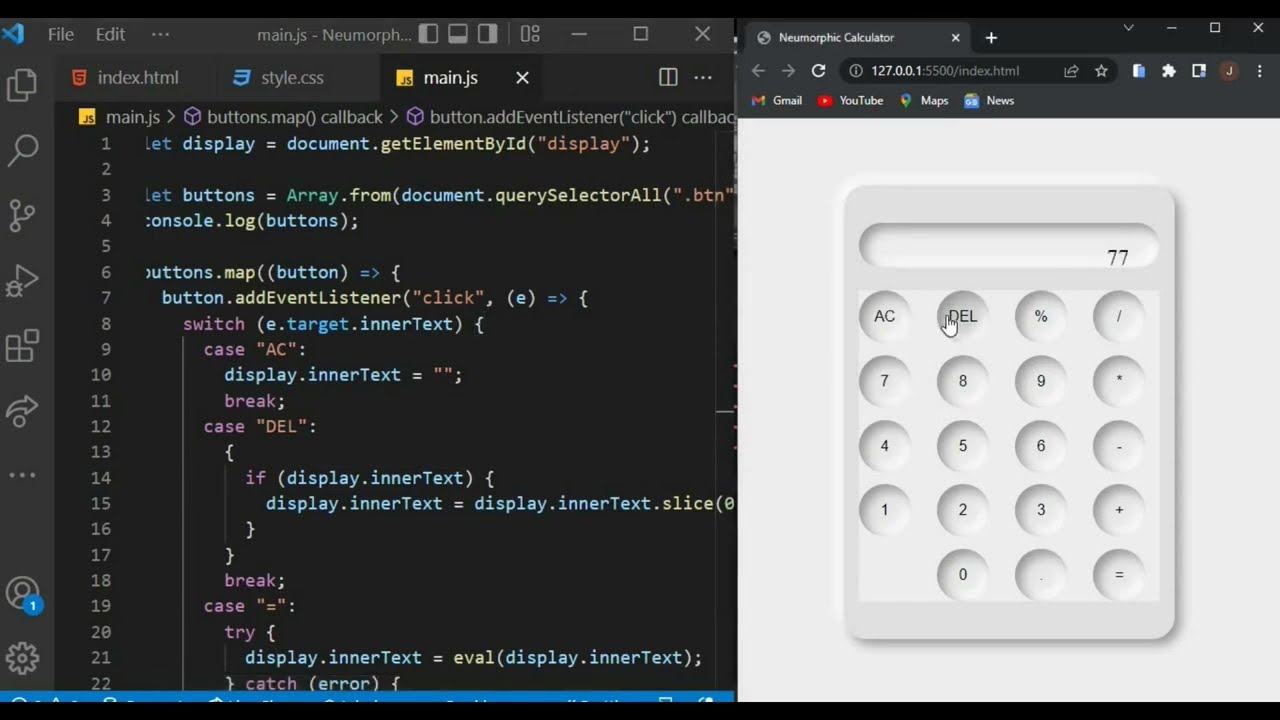
Task: Bookmark this tab with star icon
Action: pos(1101,71)
